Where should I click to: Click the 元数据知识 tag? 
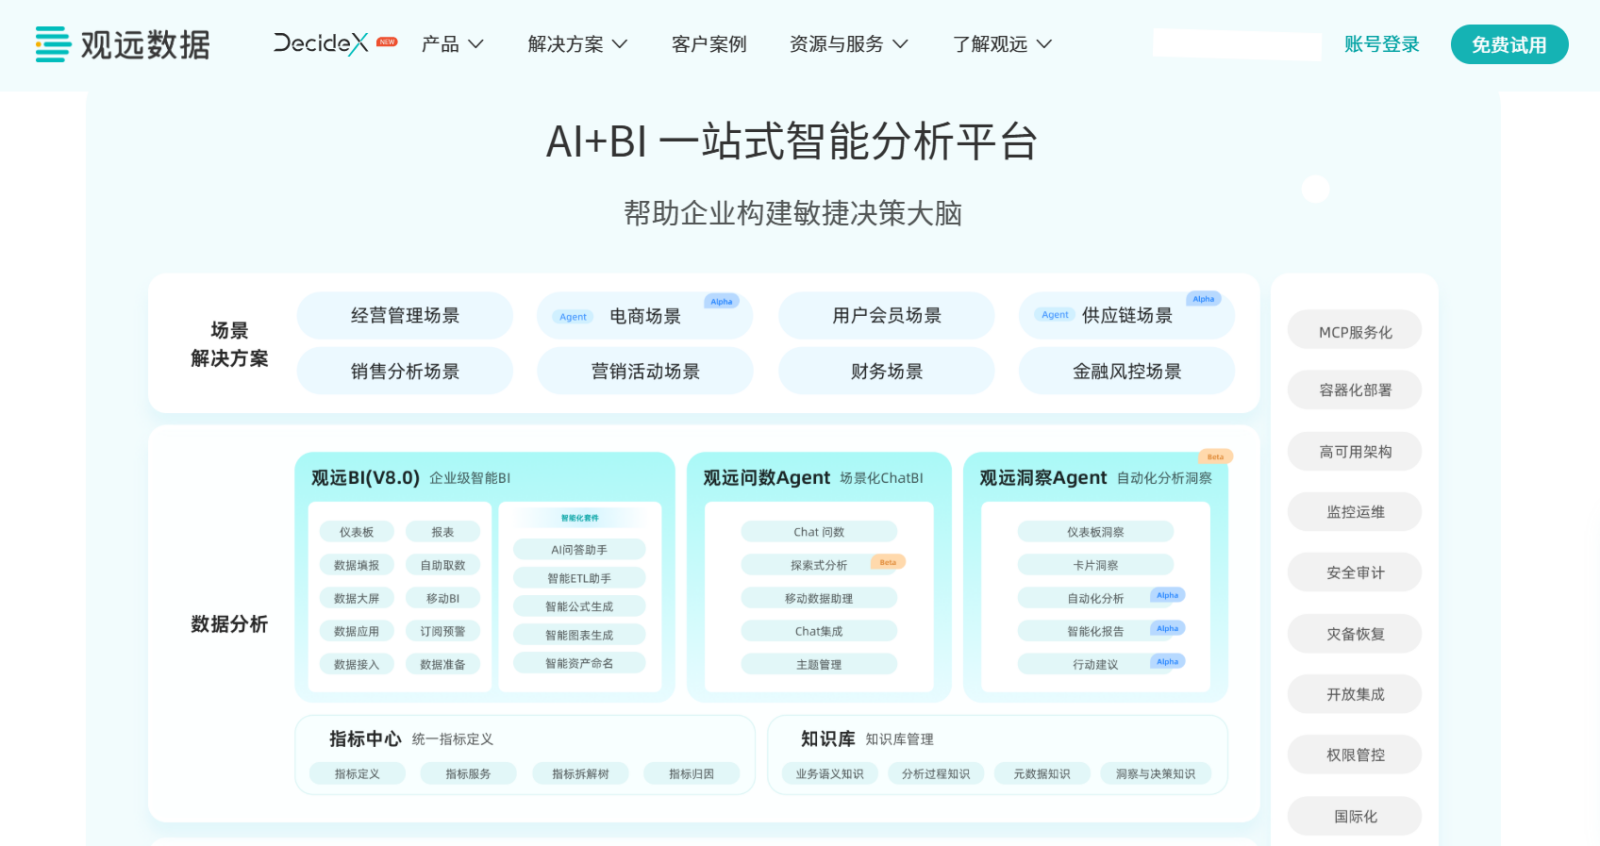pos(1042,773)
